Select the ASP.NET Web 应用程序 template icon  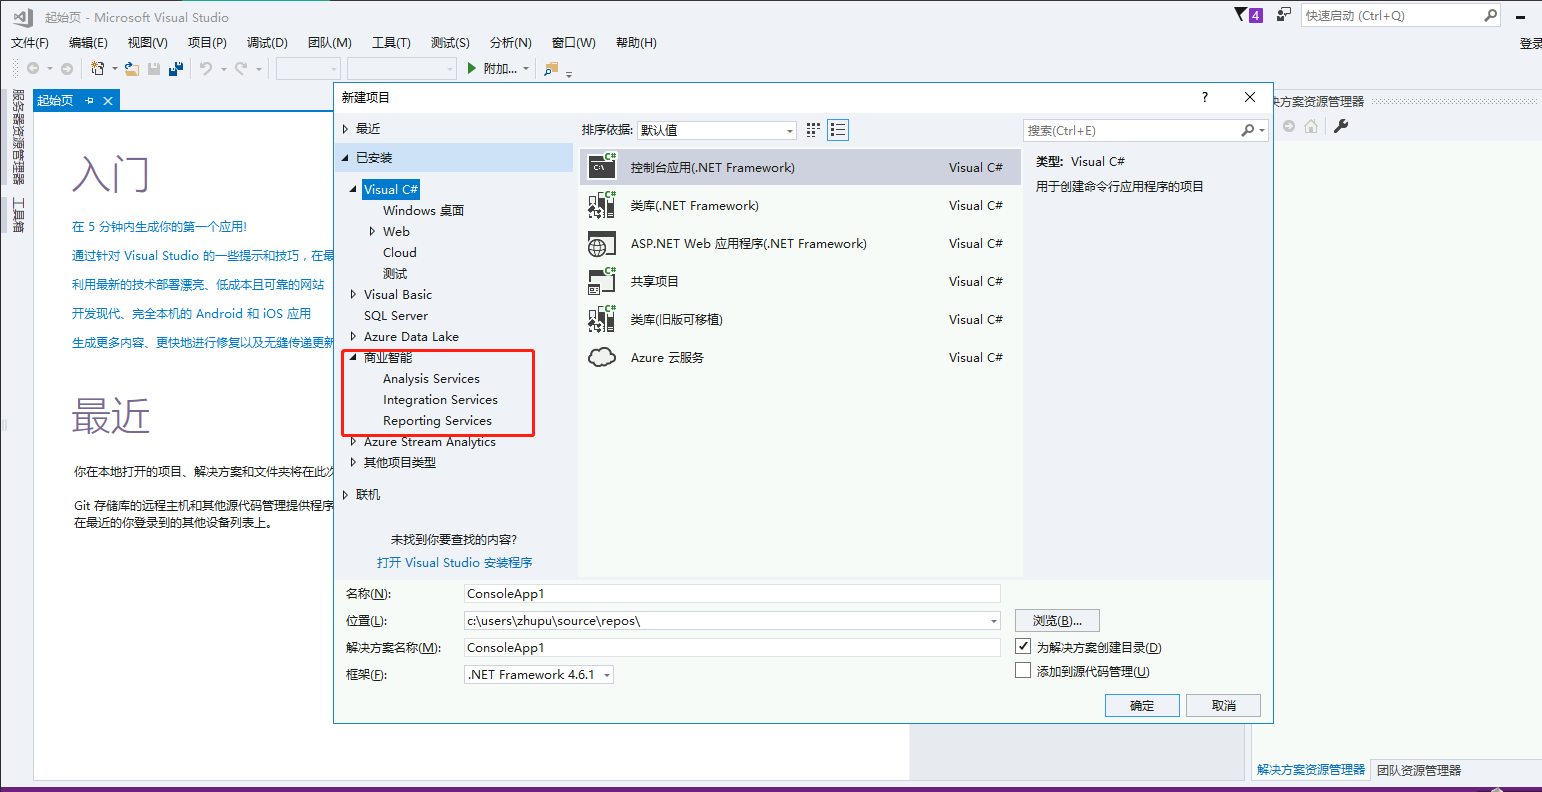(x=601, y=243)
